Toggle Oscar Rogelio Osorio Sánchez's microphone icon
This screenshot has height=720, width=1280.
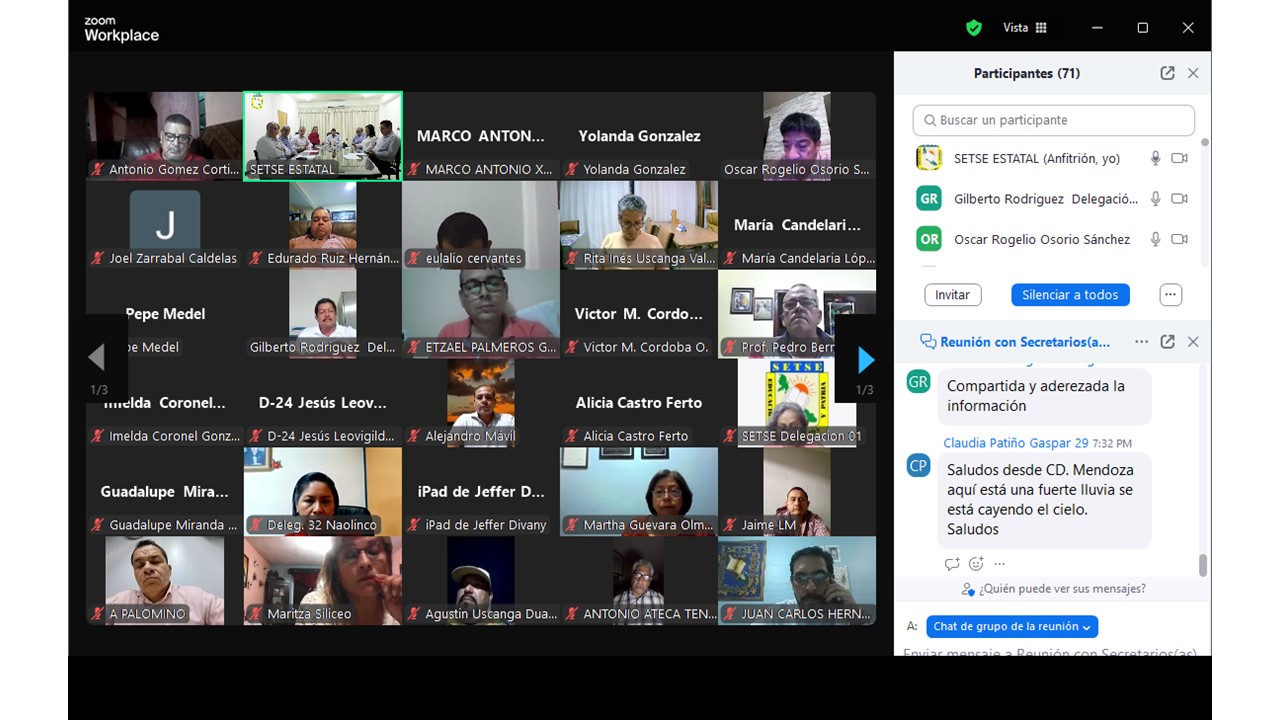(x=1155, y=239)
